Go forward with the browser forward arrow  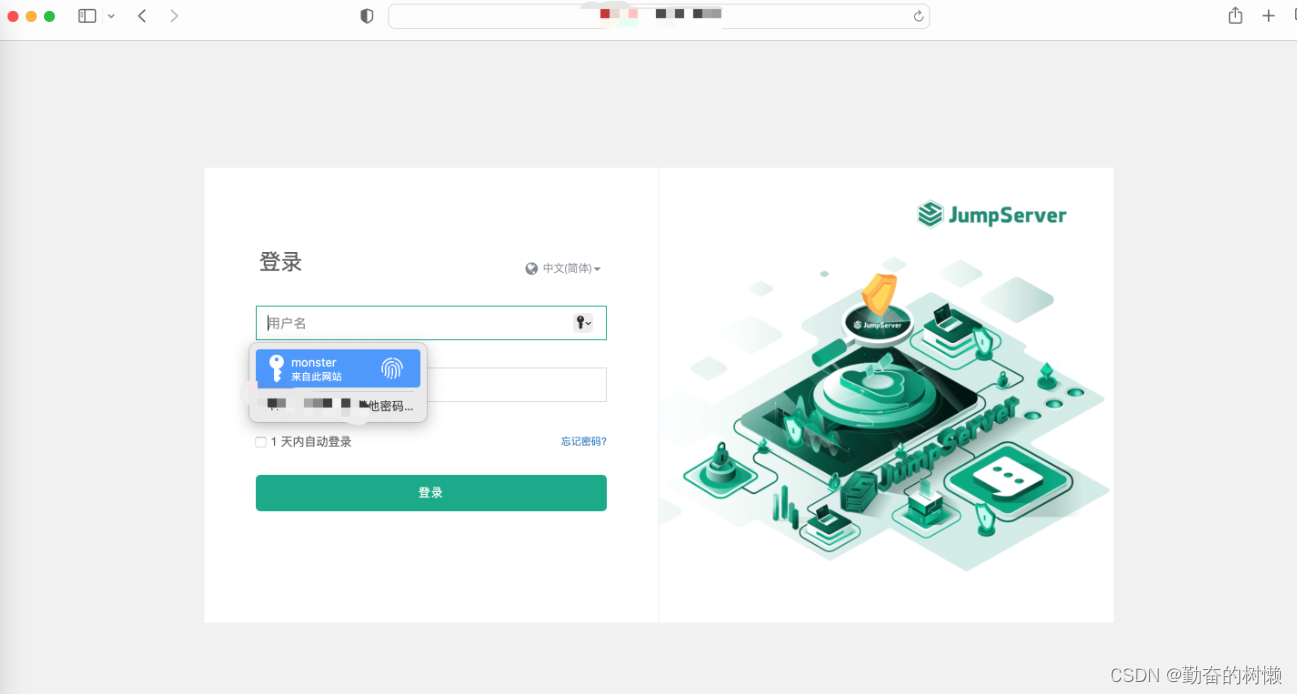[x=174, y=16]
